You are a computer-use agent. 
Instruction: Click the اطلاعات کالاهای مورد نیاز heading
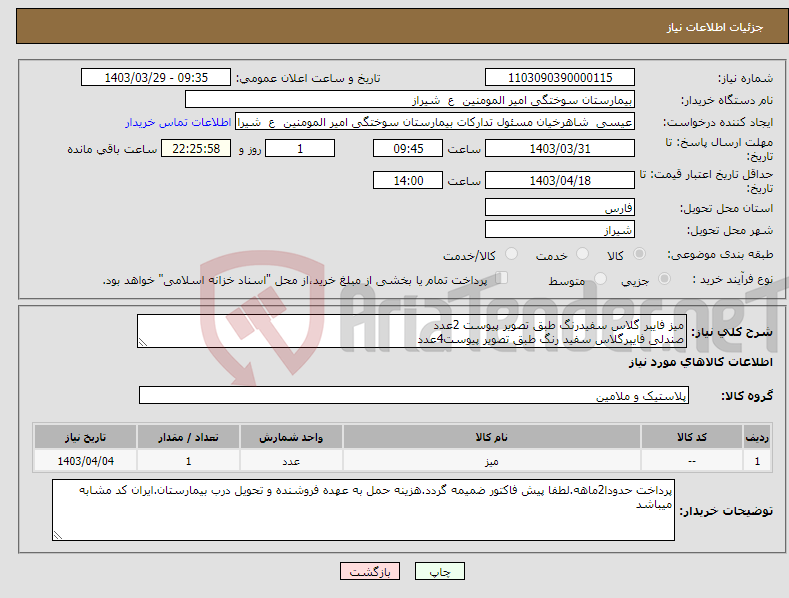[700, 362]
